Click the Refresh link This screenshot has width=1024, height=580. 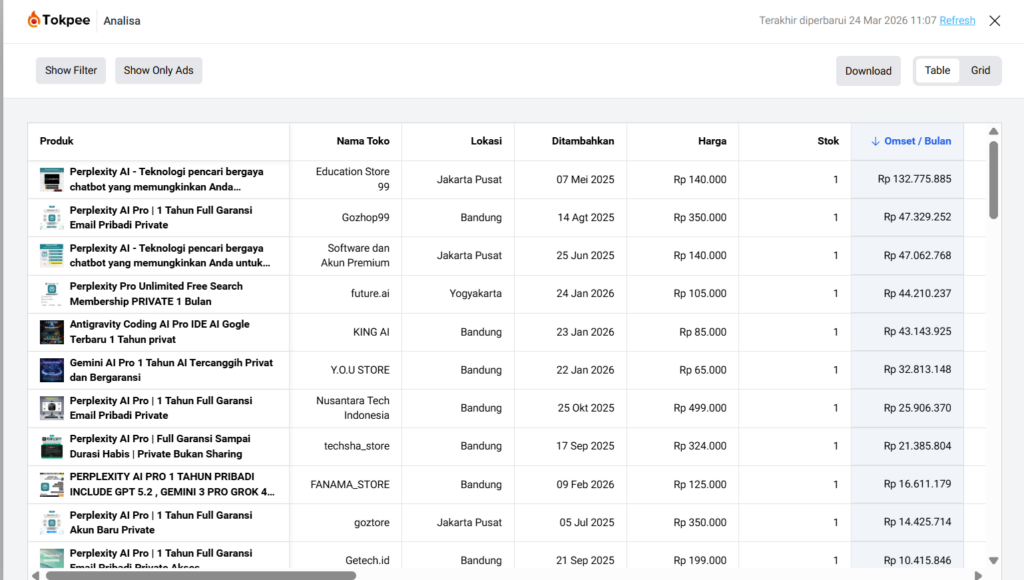(957, 21)
